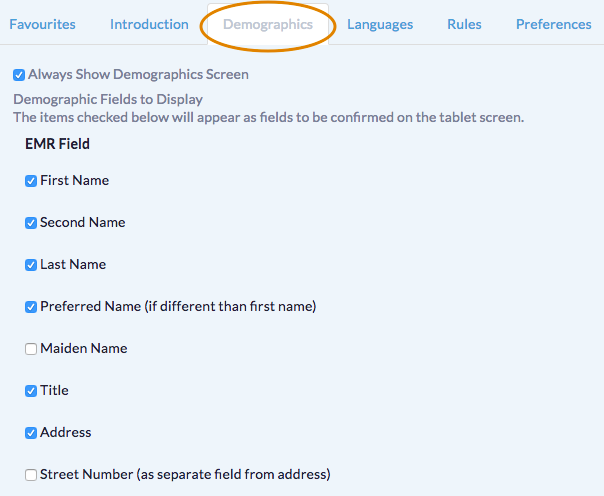Tick the Street Number checkbox
This screenshot has width=604, height=496.
pos(31,475)
